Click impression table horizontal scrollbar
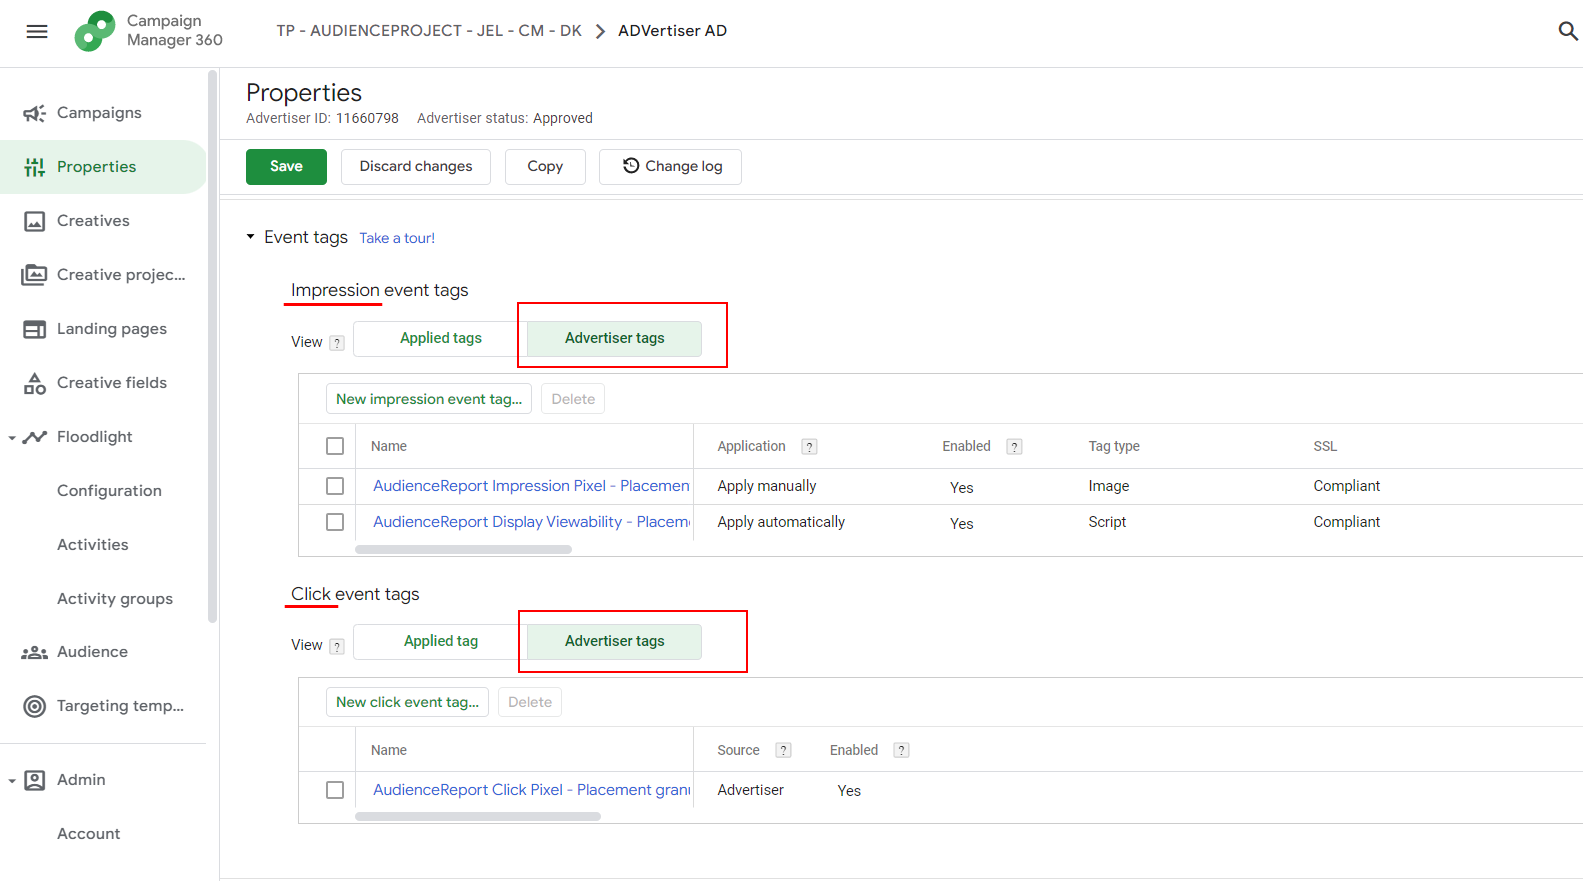The height and width of the screenshot is (881, 1583). click(x=463, y=549)
